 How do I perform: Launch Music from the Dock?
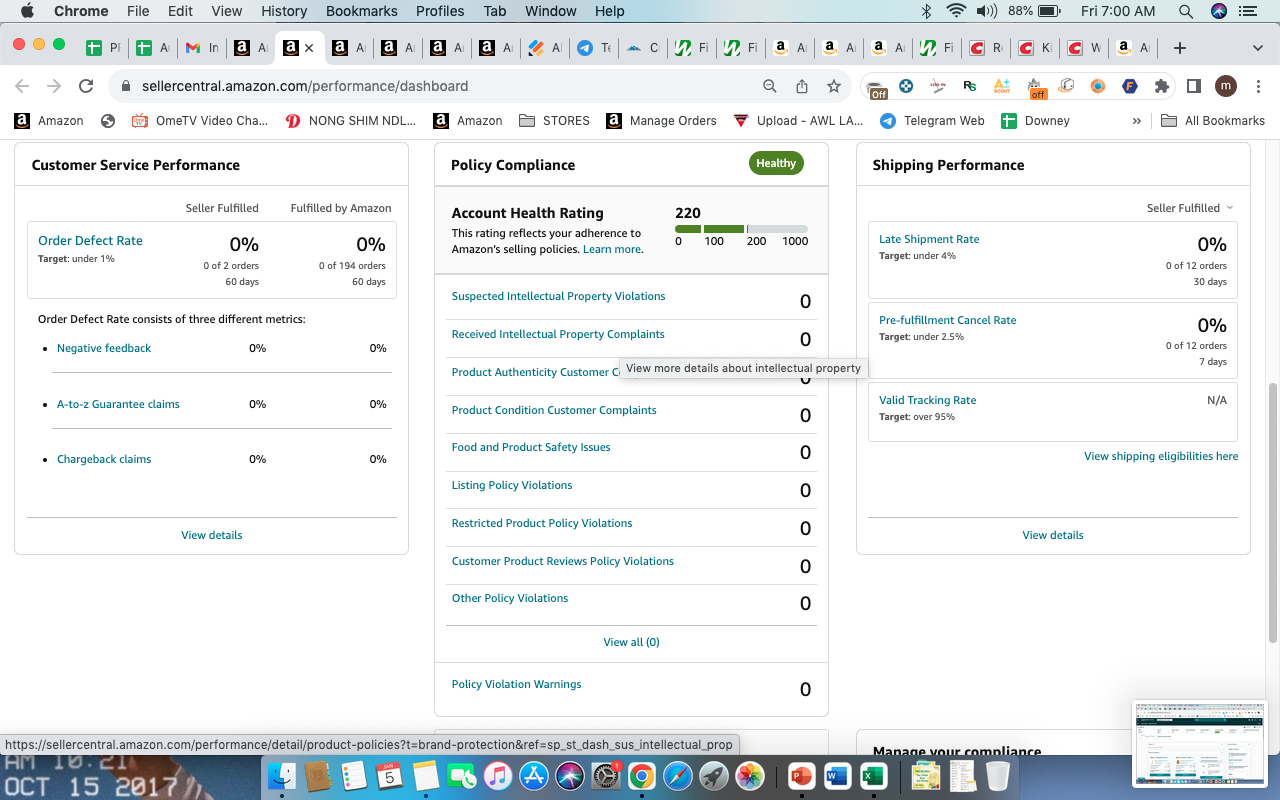(497, 775)
